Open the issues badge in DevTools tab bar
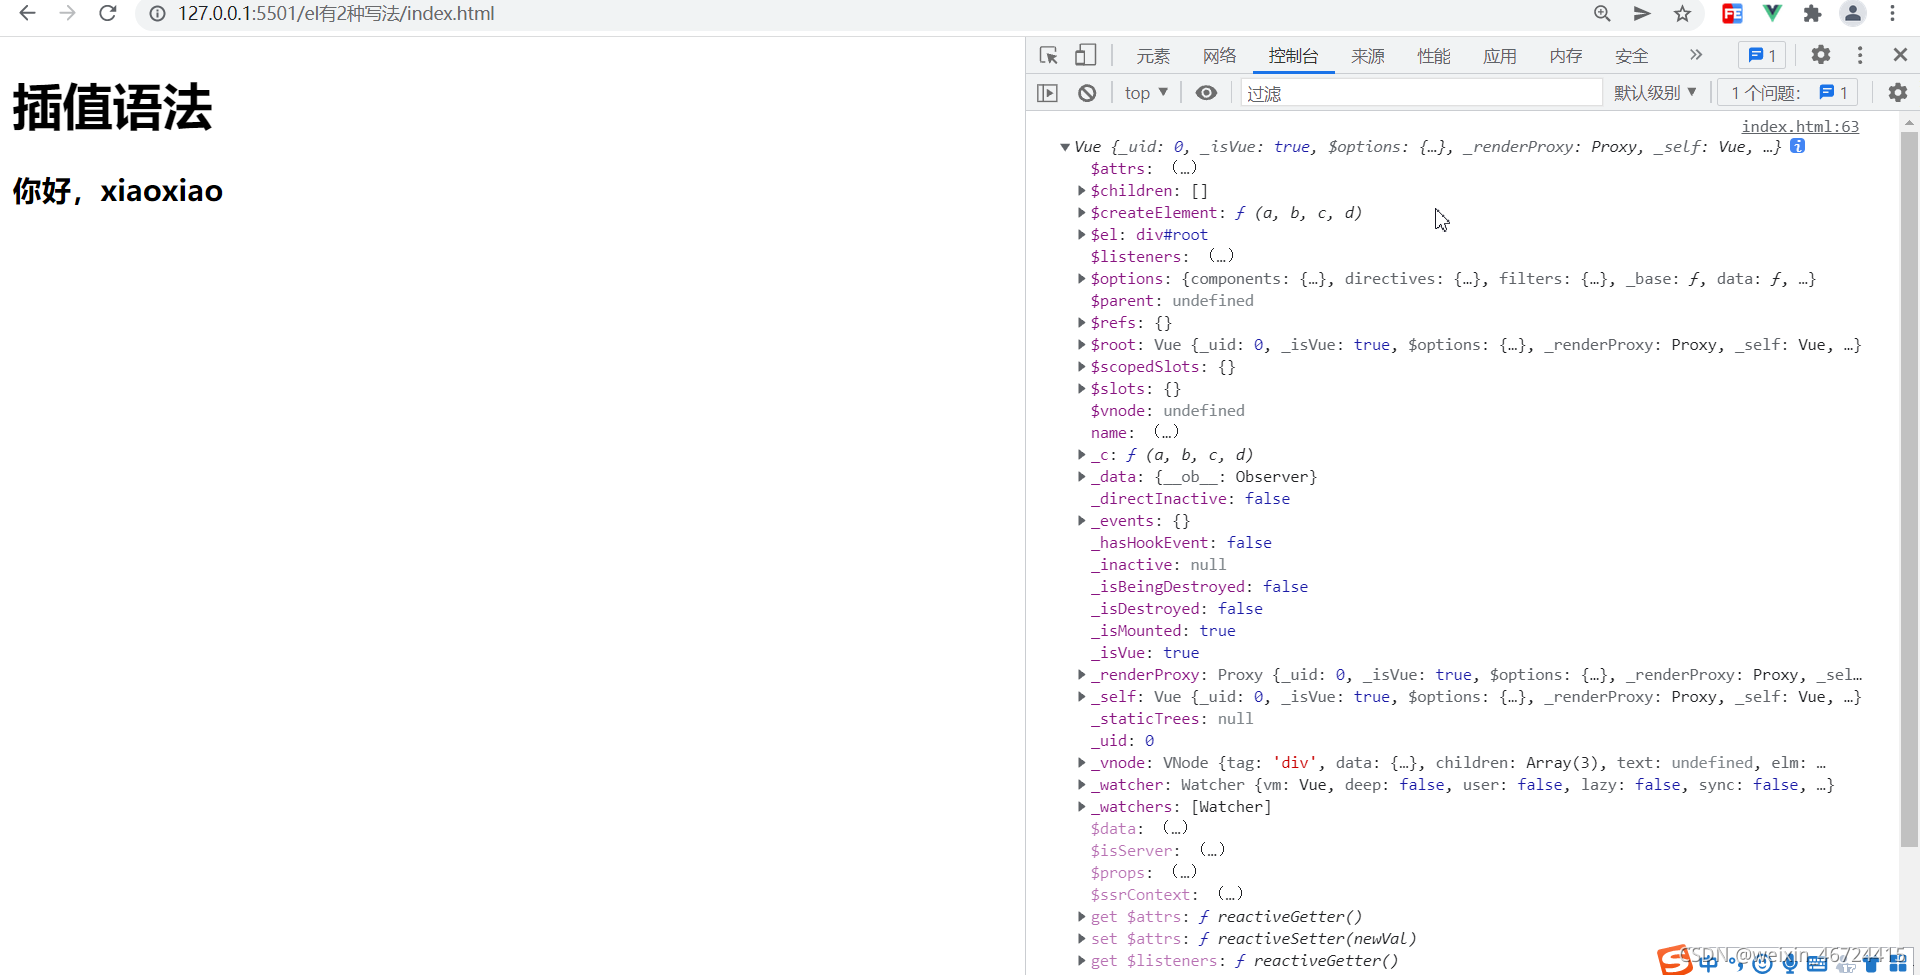Image resolution: width=1920 pixels, height=975 pixels. tap(1762, 56)
